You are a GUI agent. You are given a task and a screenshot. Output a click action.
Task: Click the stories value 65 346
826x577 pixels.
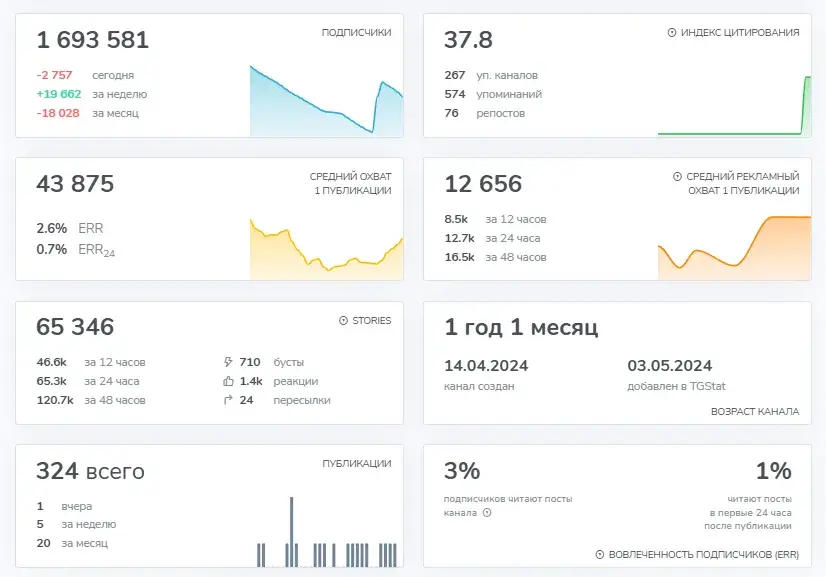pos(75,327)
